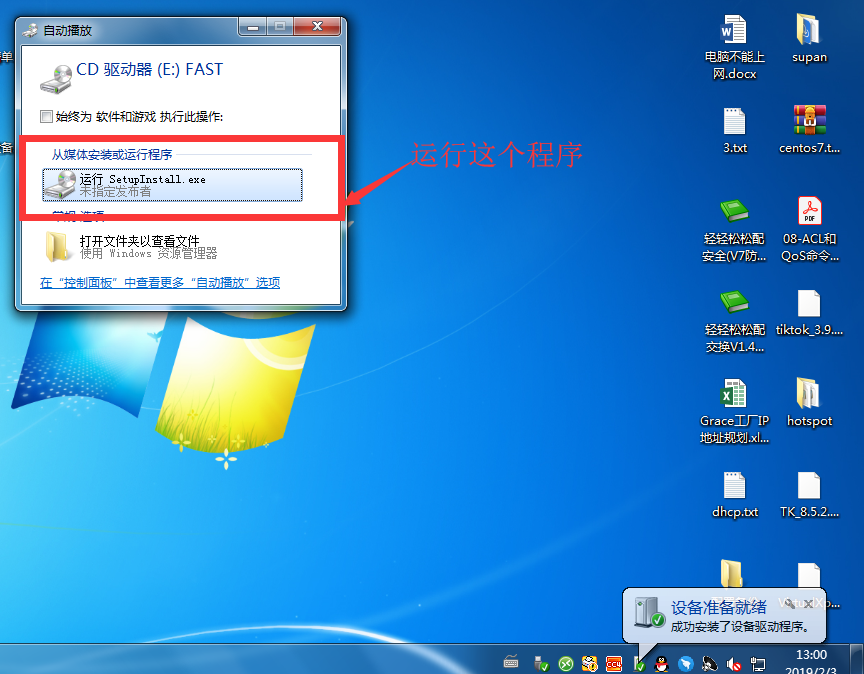The width and height of the screenshot is (864, 674).
Task: Open notification balloon wrench settings icon
Action: pos(790,603)
